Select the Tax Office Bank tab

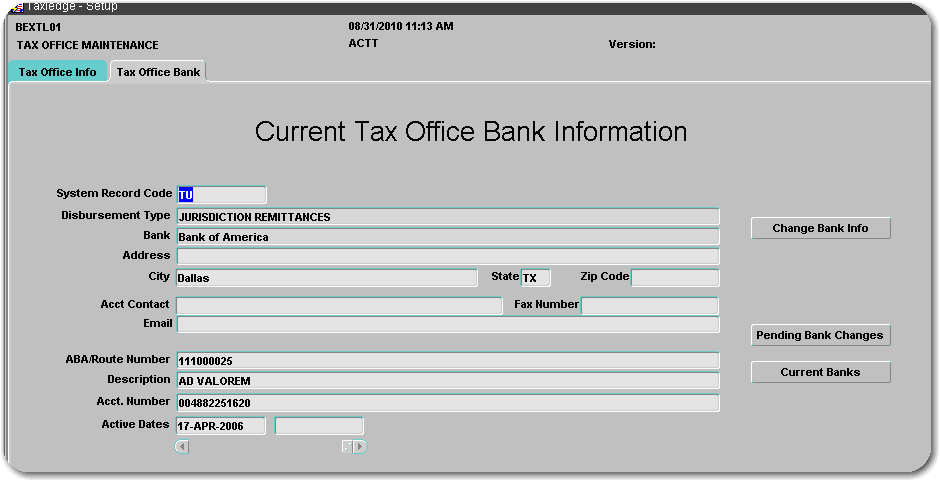click(158, 72)
